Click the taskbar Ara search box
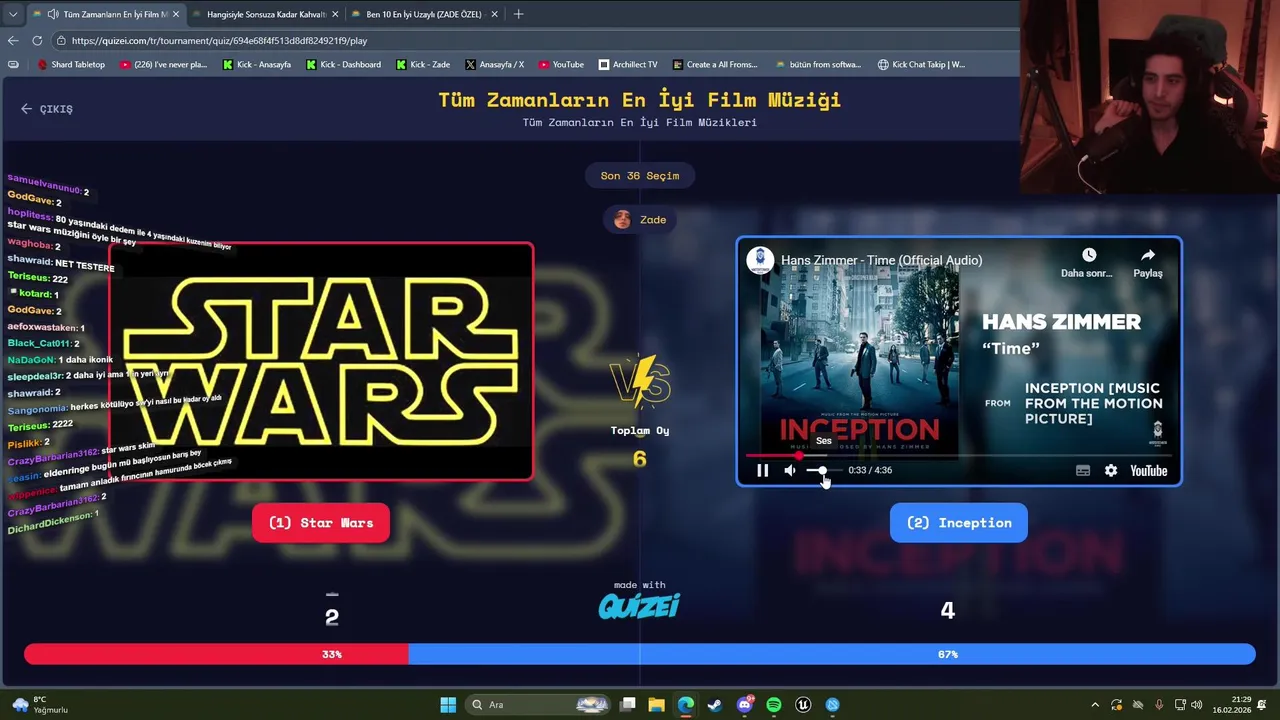Image resolution: width=1280 pixels, height=720 pixels. click(539, 705)
